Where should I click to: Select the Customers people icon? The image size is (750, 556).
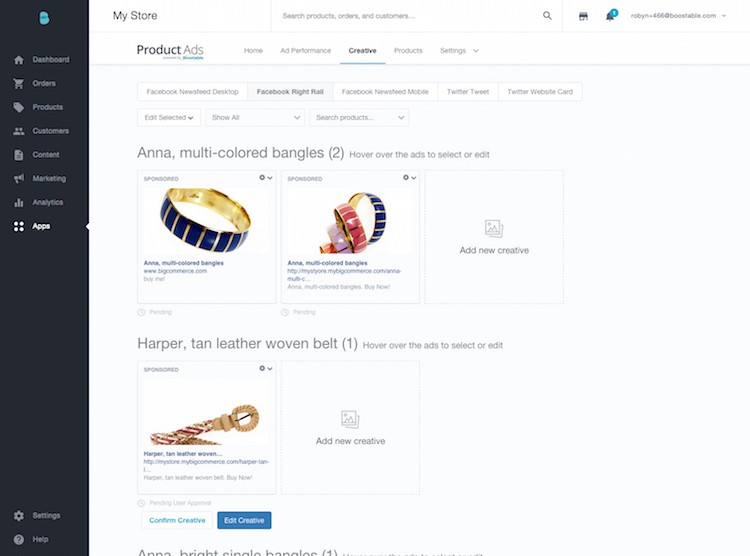coord(19,131)
